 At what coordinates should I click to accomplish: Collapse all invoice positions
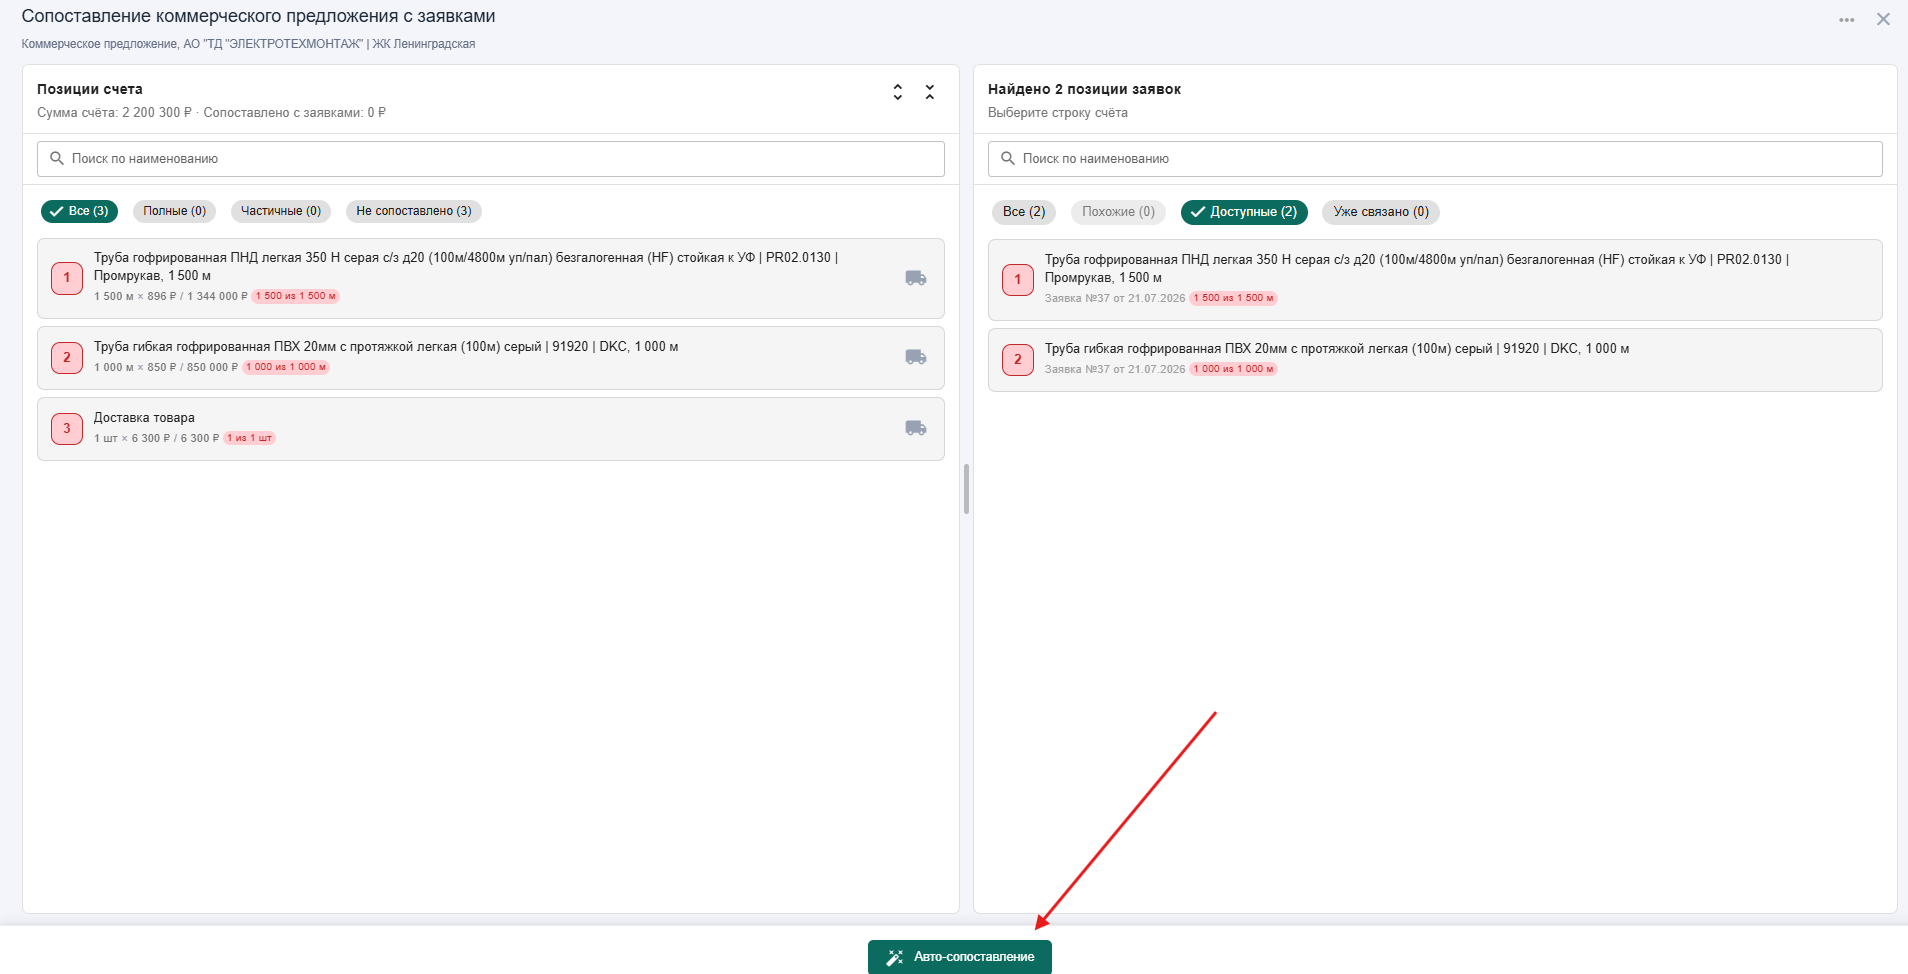930,92
